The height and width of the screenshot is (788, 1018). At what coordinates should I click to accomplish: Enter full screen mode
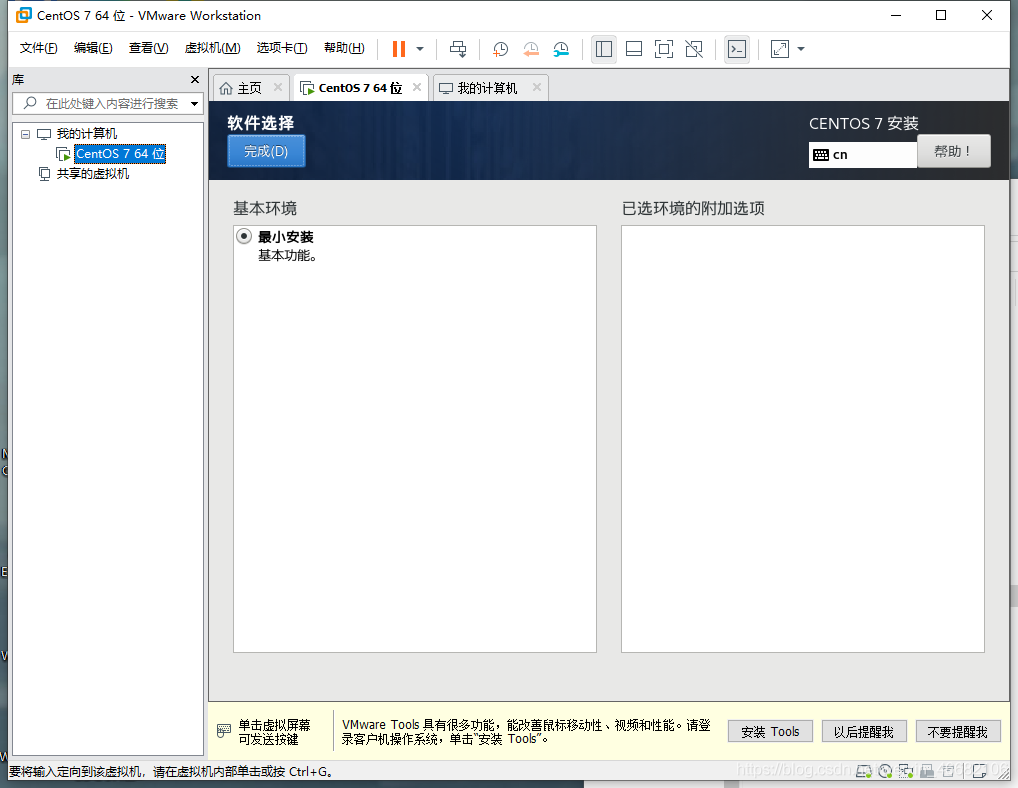[x=664, y=49]
